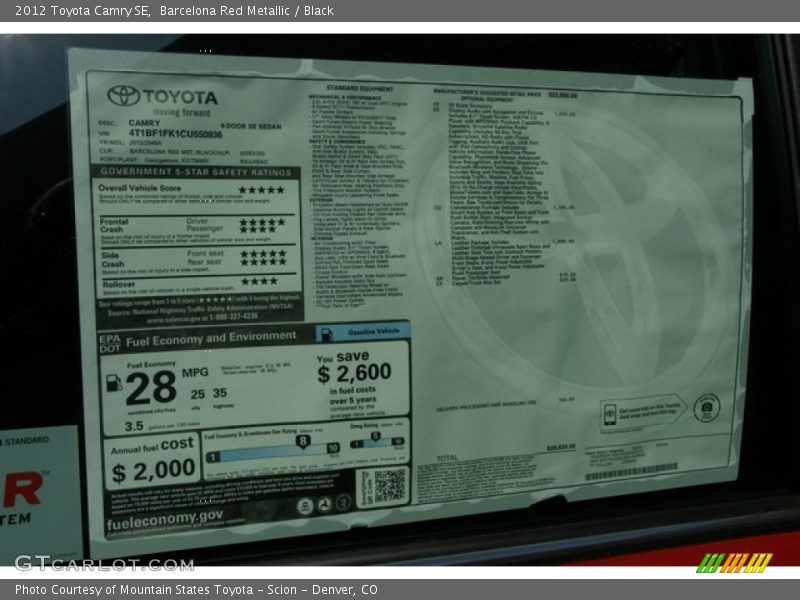
Task: Click the 'Overall Vehicle Score' label
Action: (139, 188)
